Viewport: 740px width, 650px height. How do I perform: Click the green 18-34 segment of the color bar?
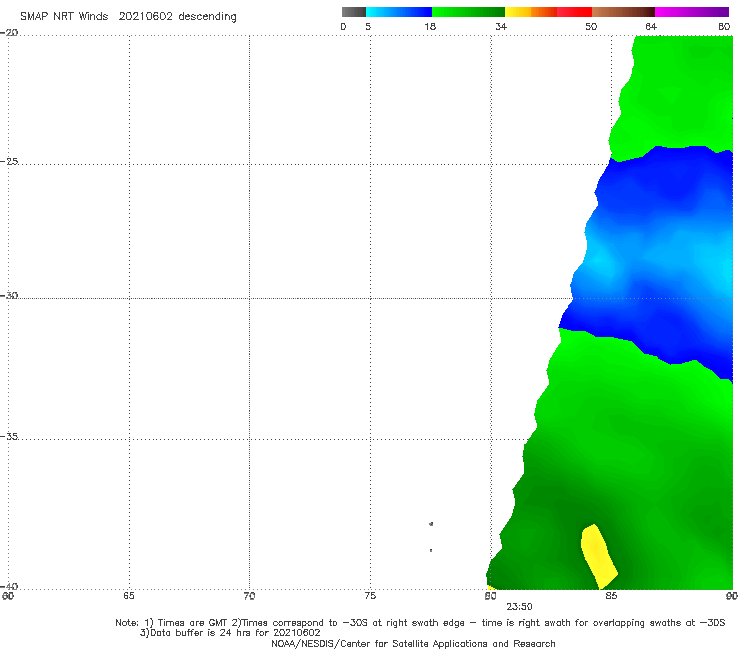[468, 12]
